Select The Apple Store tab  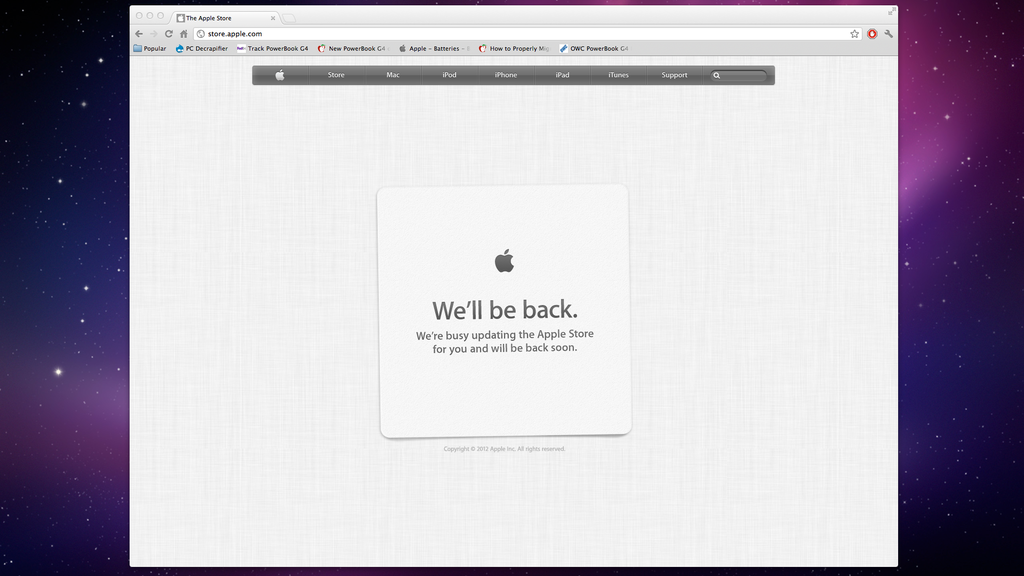point(224,18)
